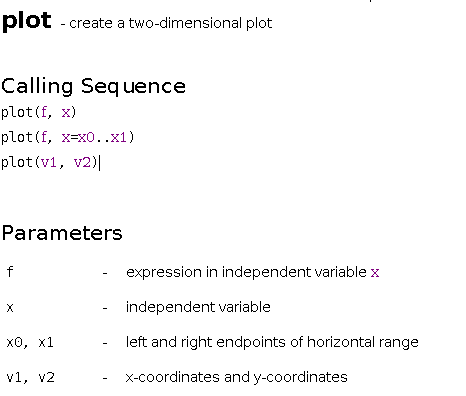Click the bold "plot" title heading
This screenshot has height=396, width=466.
(27, 22)
